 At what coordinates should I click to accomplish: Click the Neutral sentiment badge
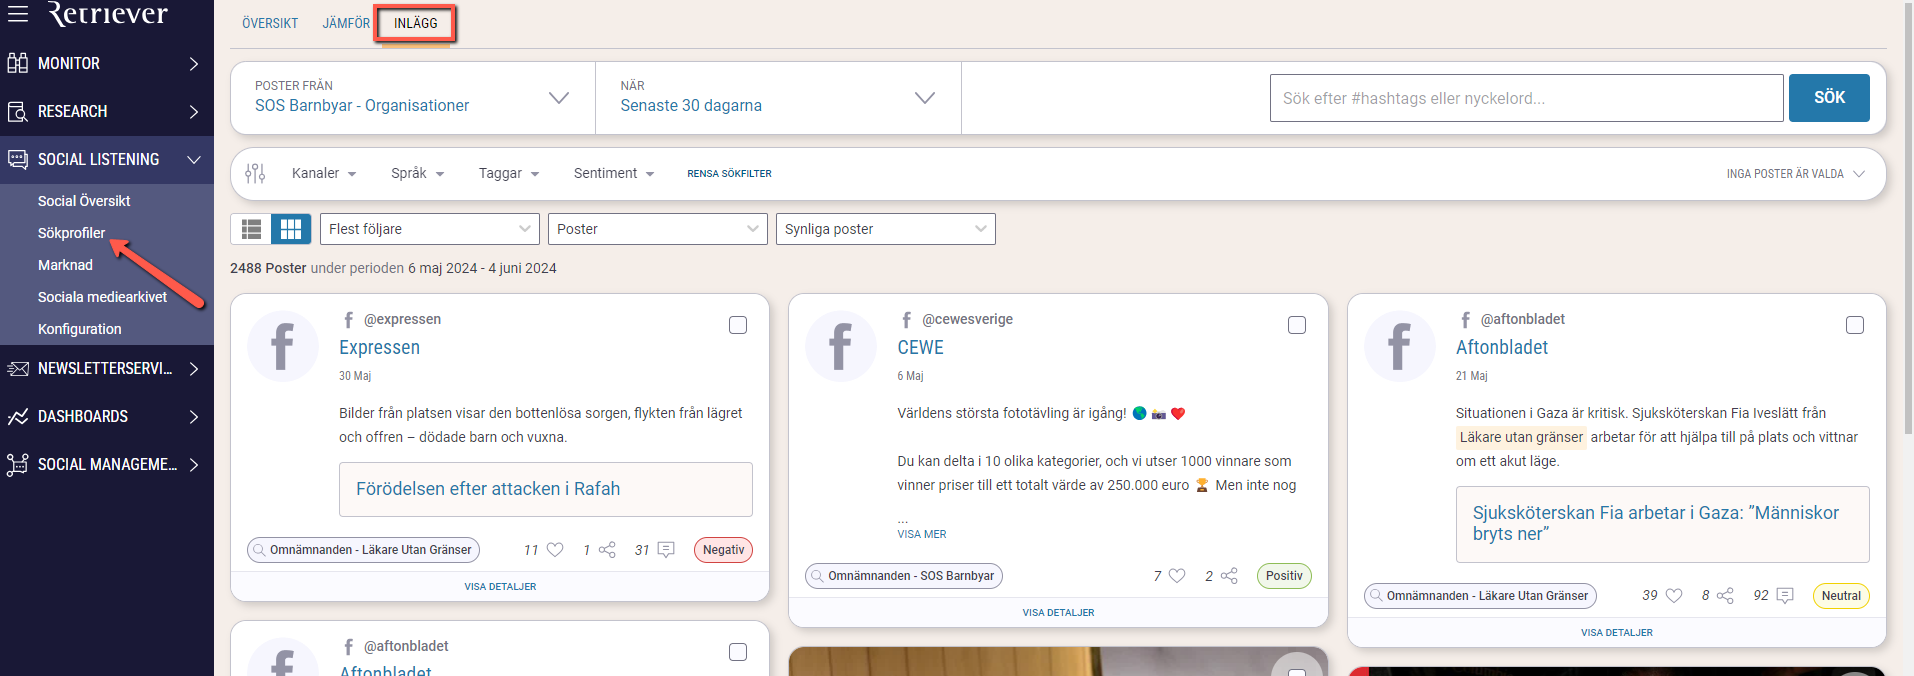click(x=1841, y=596)
